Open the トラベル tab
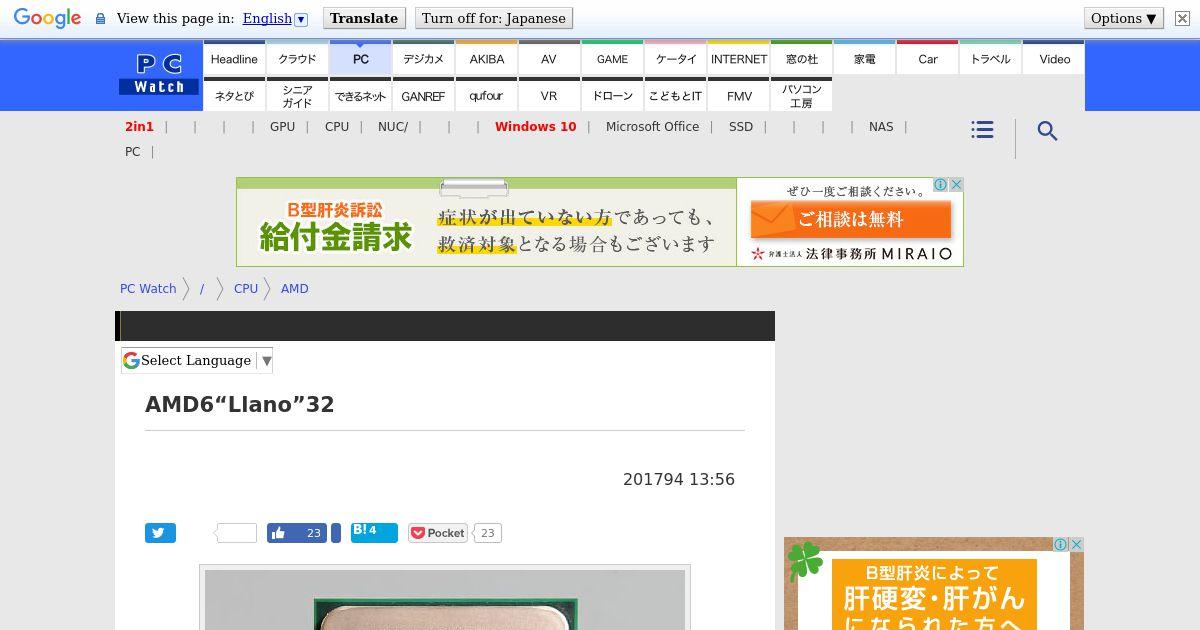The image size is (1200, 630). tap(991, 59)
